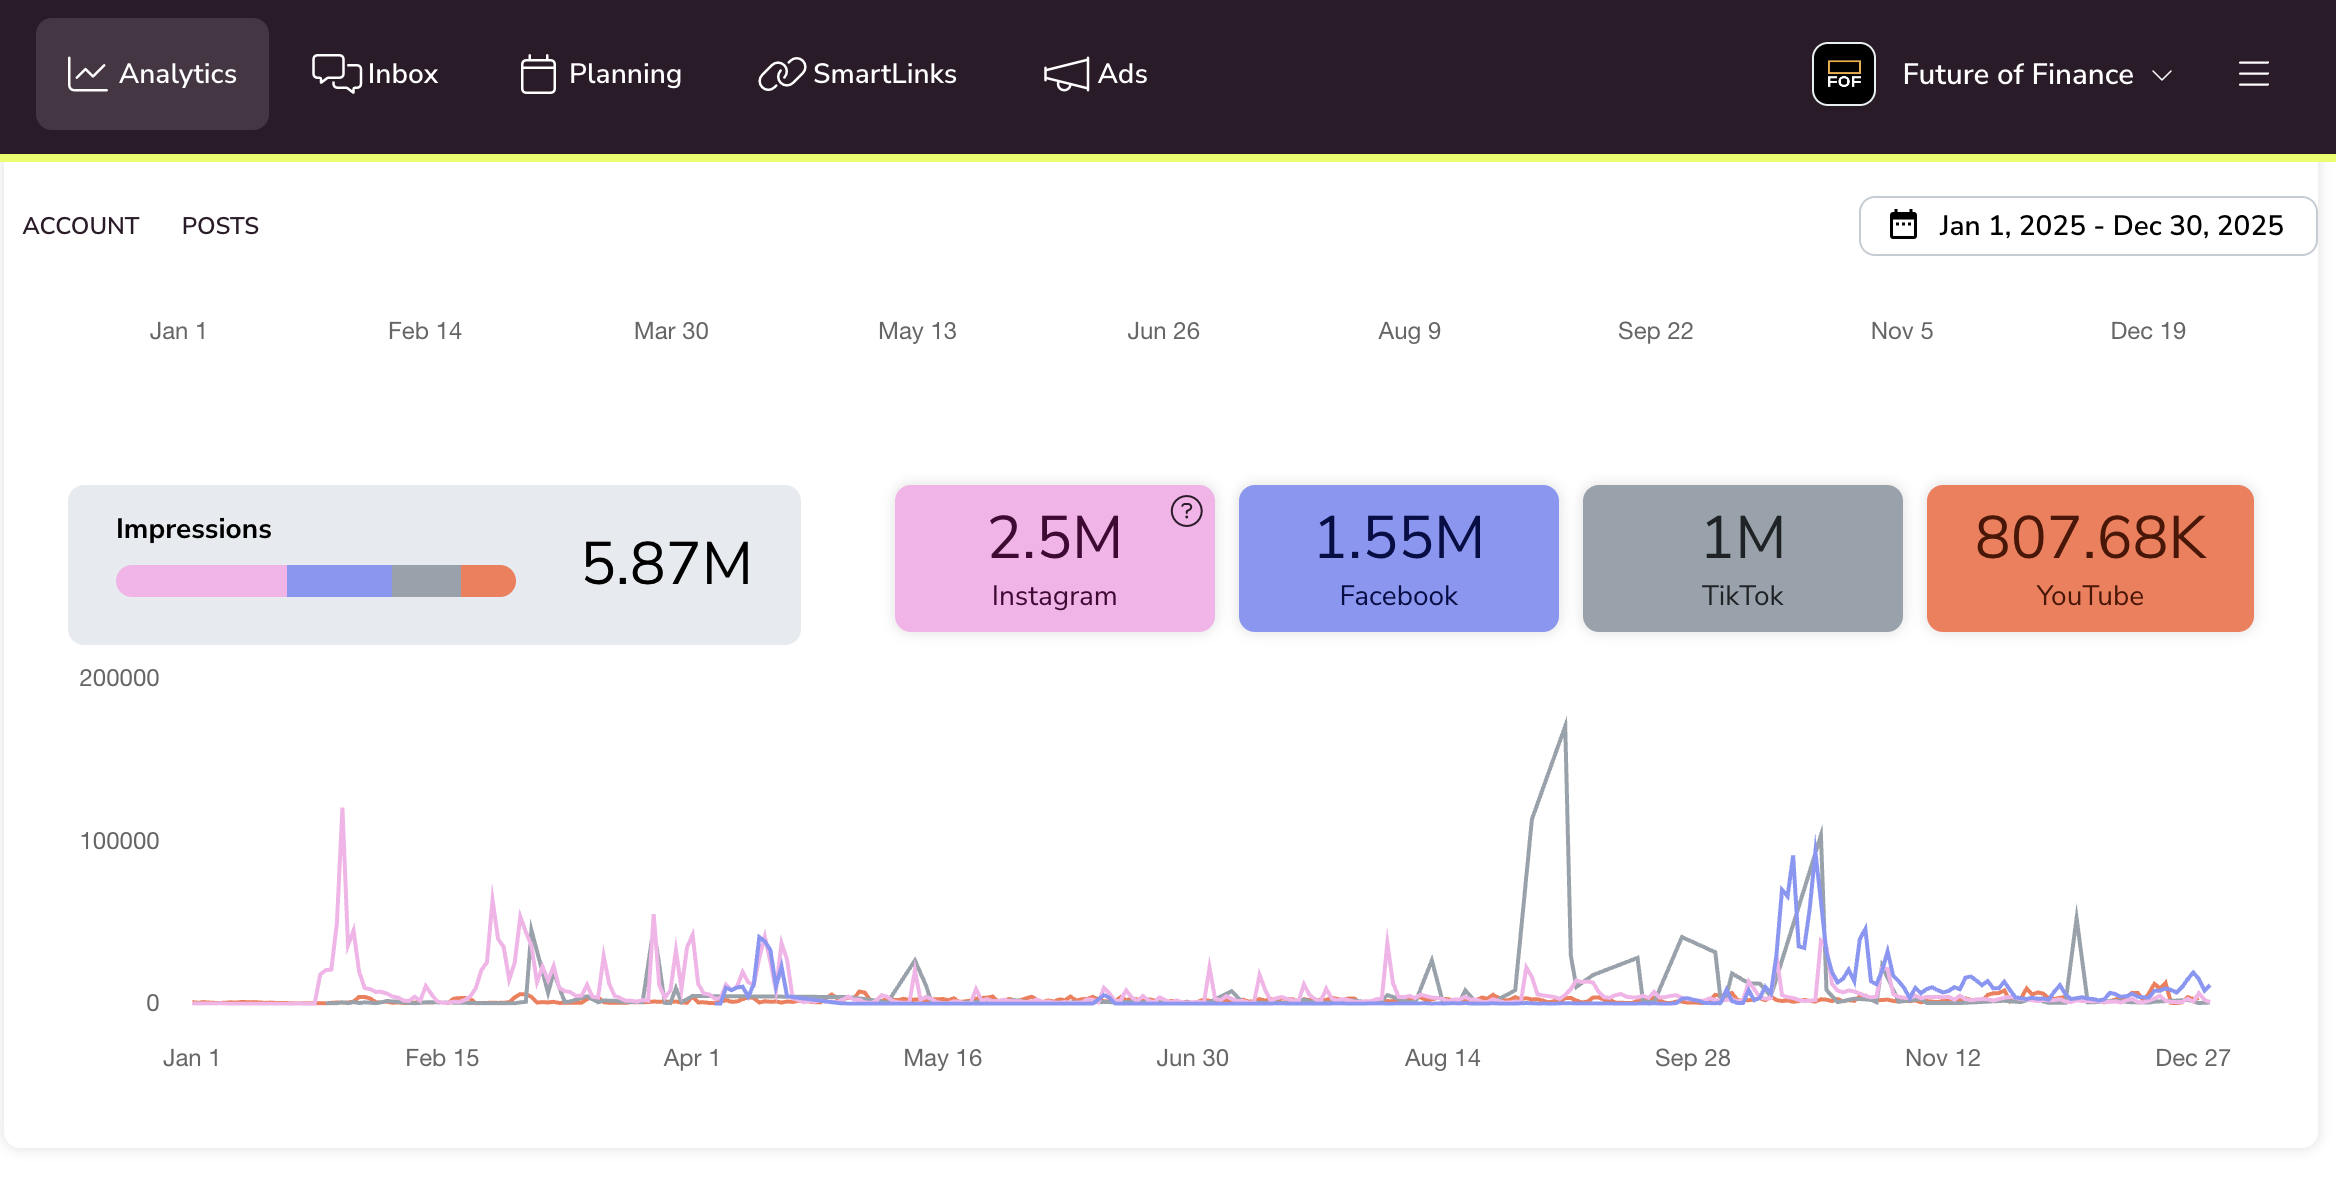2336x1184 pixels.
Task: Click the gray TikTok segment of impressions bar
Action: 427,581
